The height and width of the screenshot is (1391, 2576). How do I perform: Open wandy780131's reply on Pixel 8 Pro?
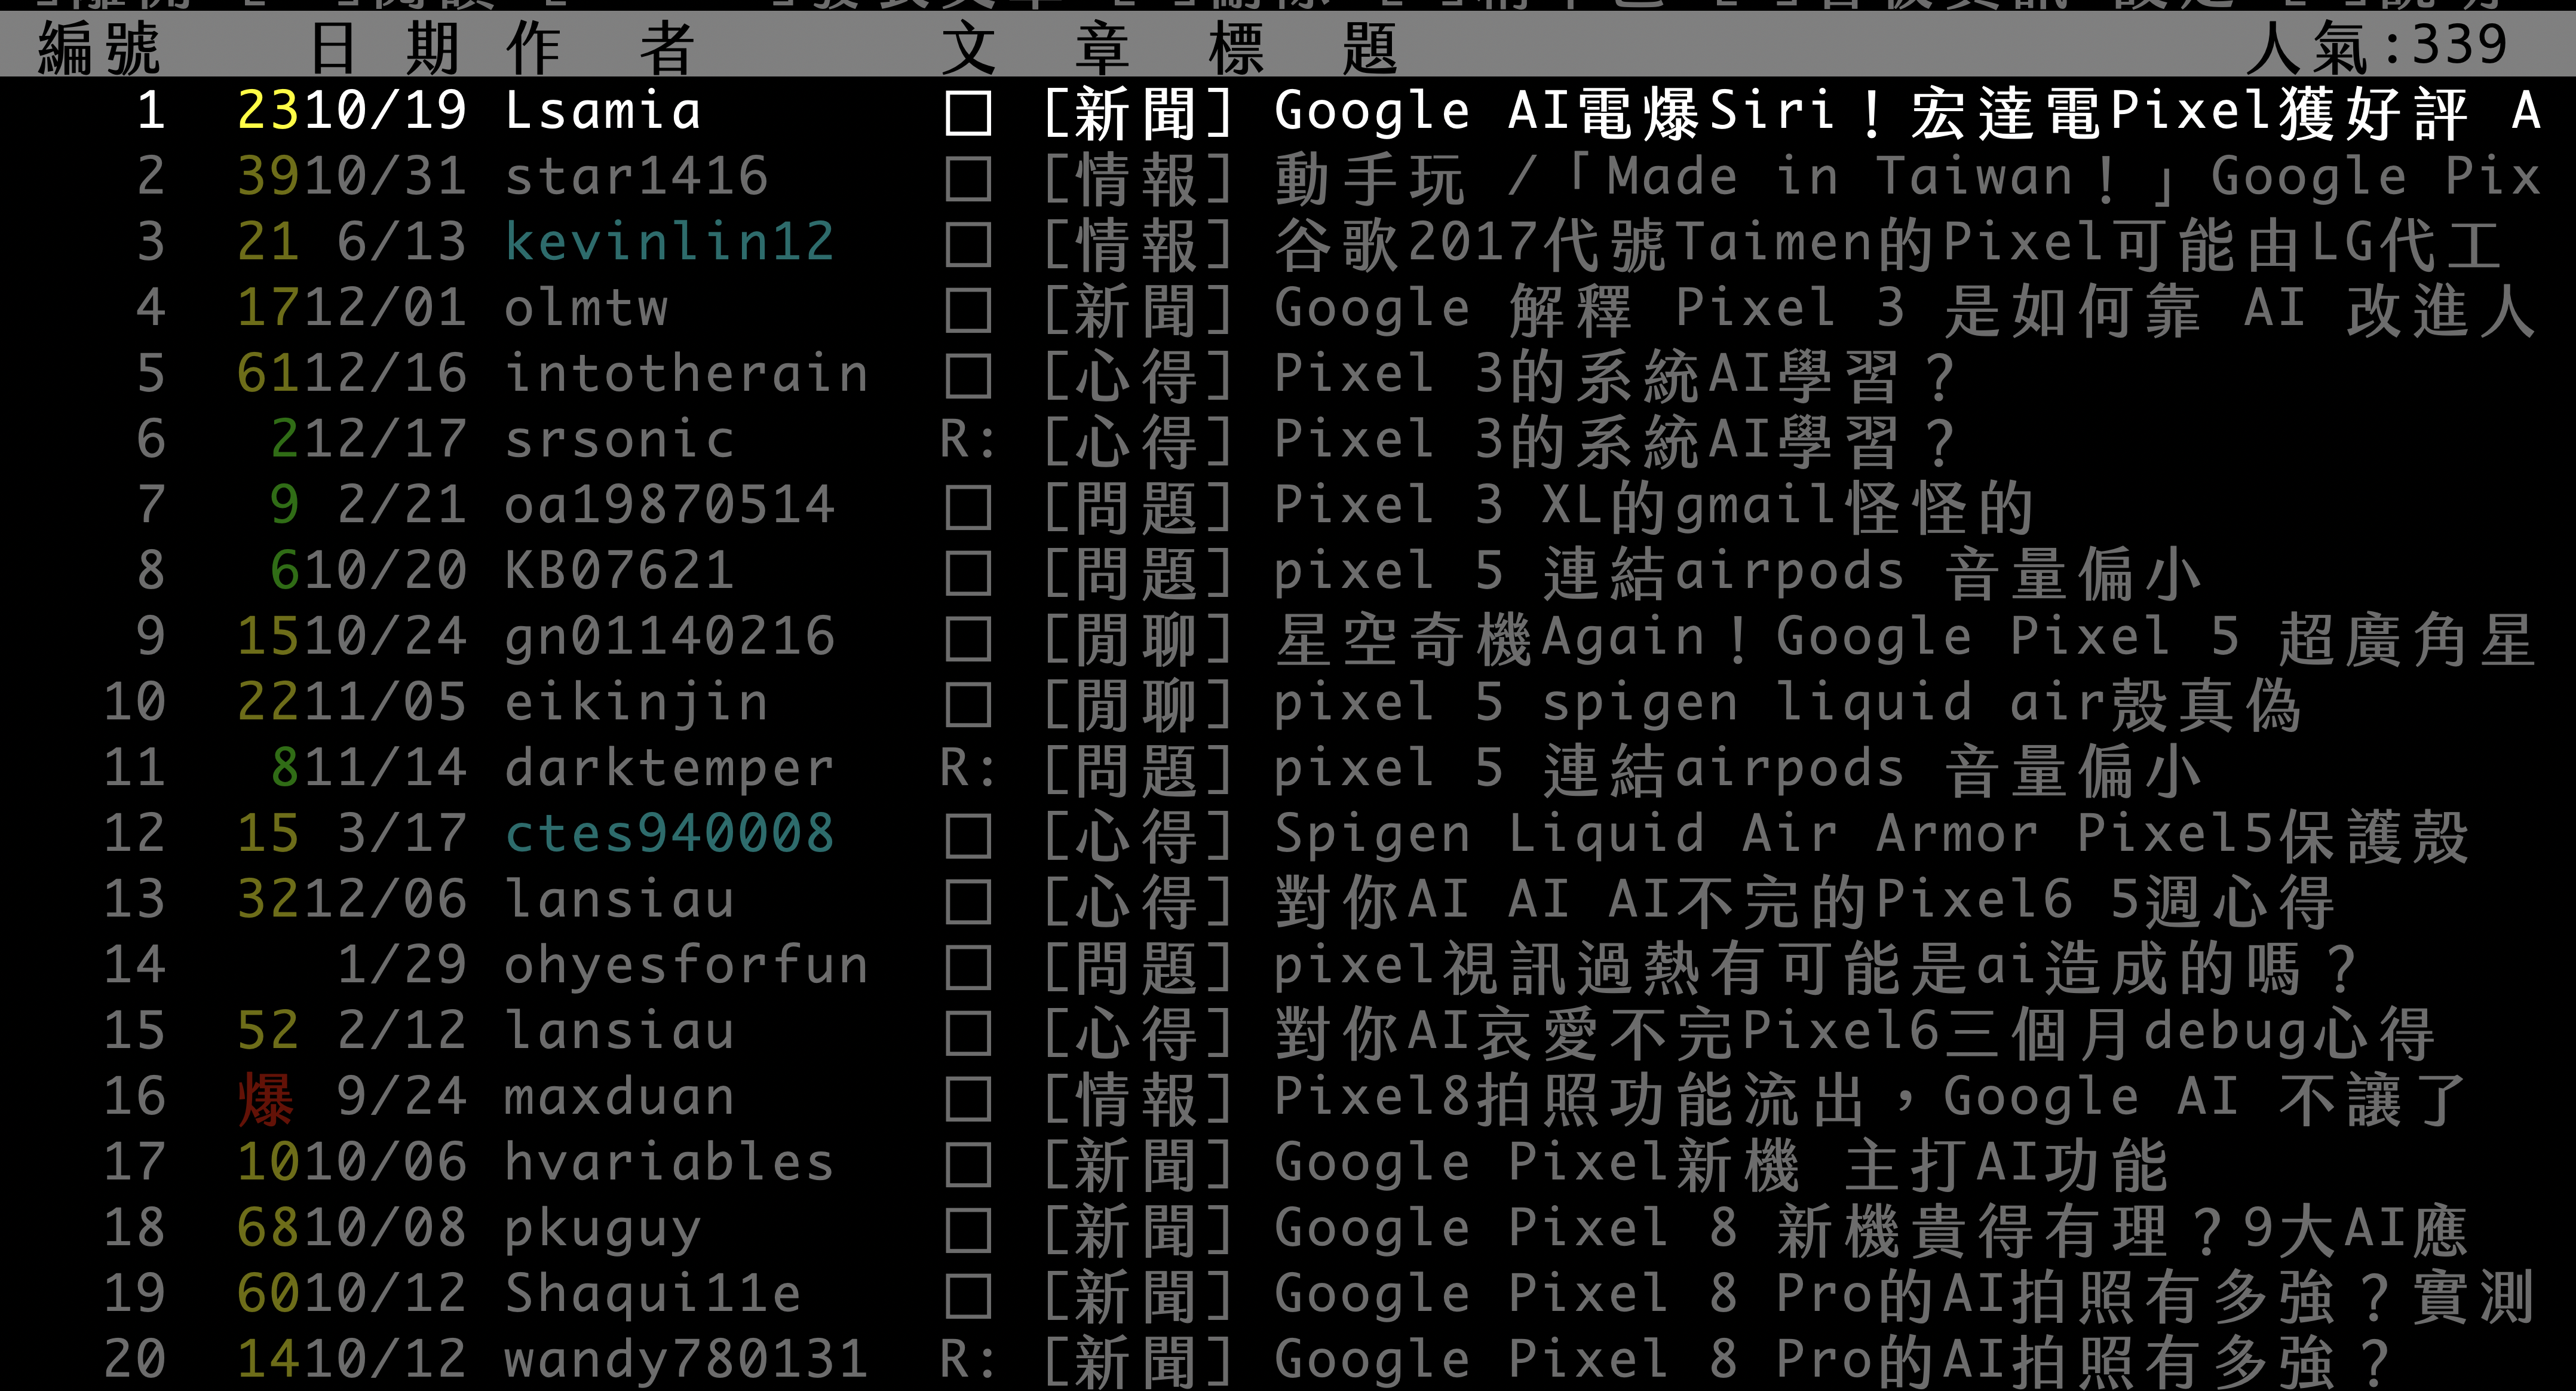[x=1288, y=1360]
